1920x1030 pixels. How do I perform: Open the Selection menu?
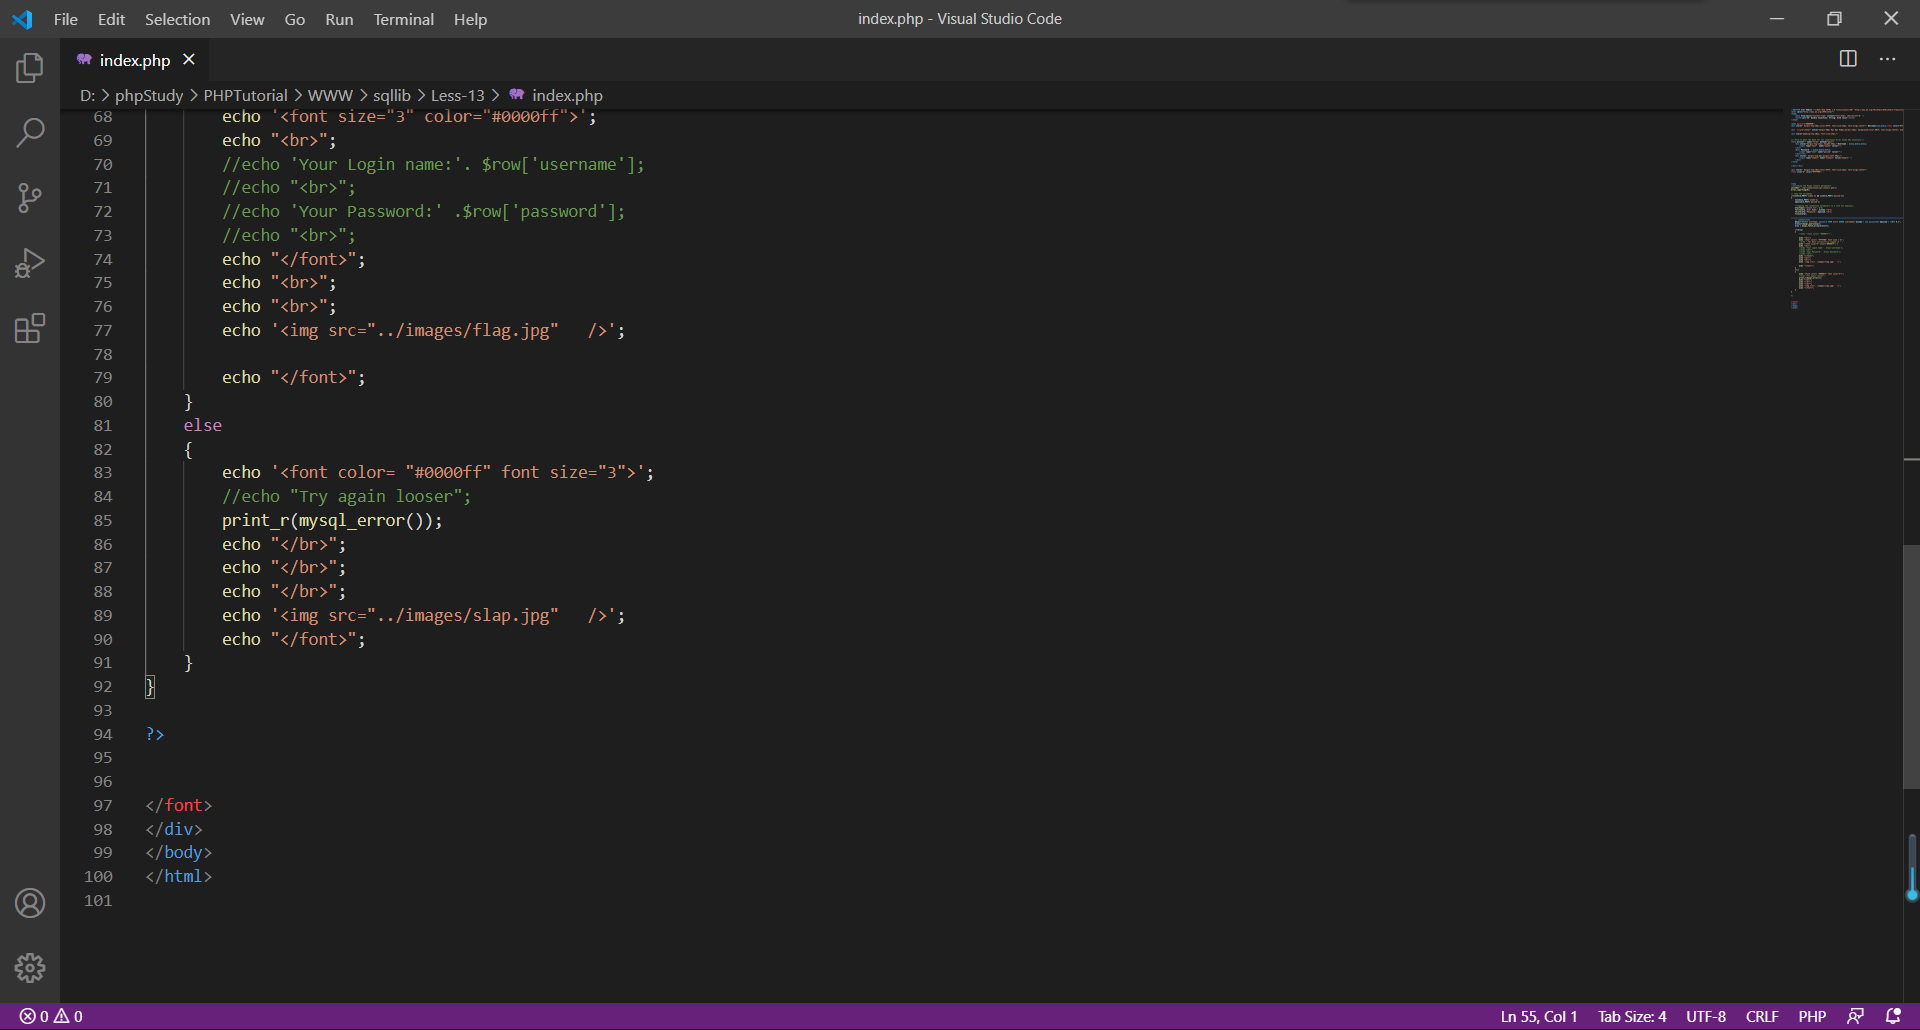coord(177,19)
